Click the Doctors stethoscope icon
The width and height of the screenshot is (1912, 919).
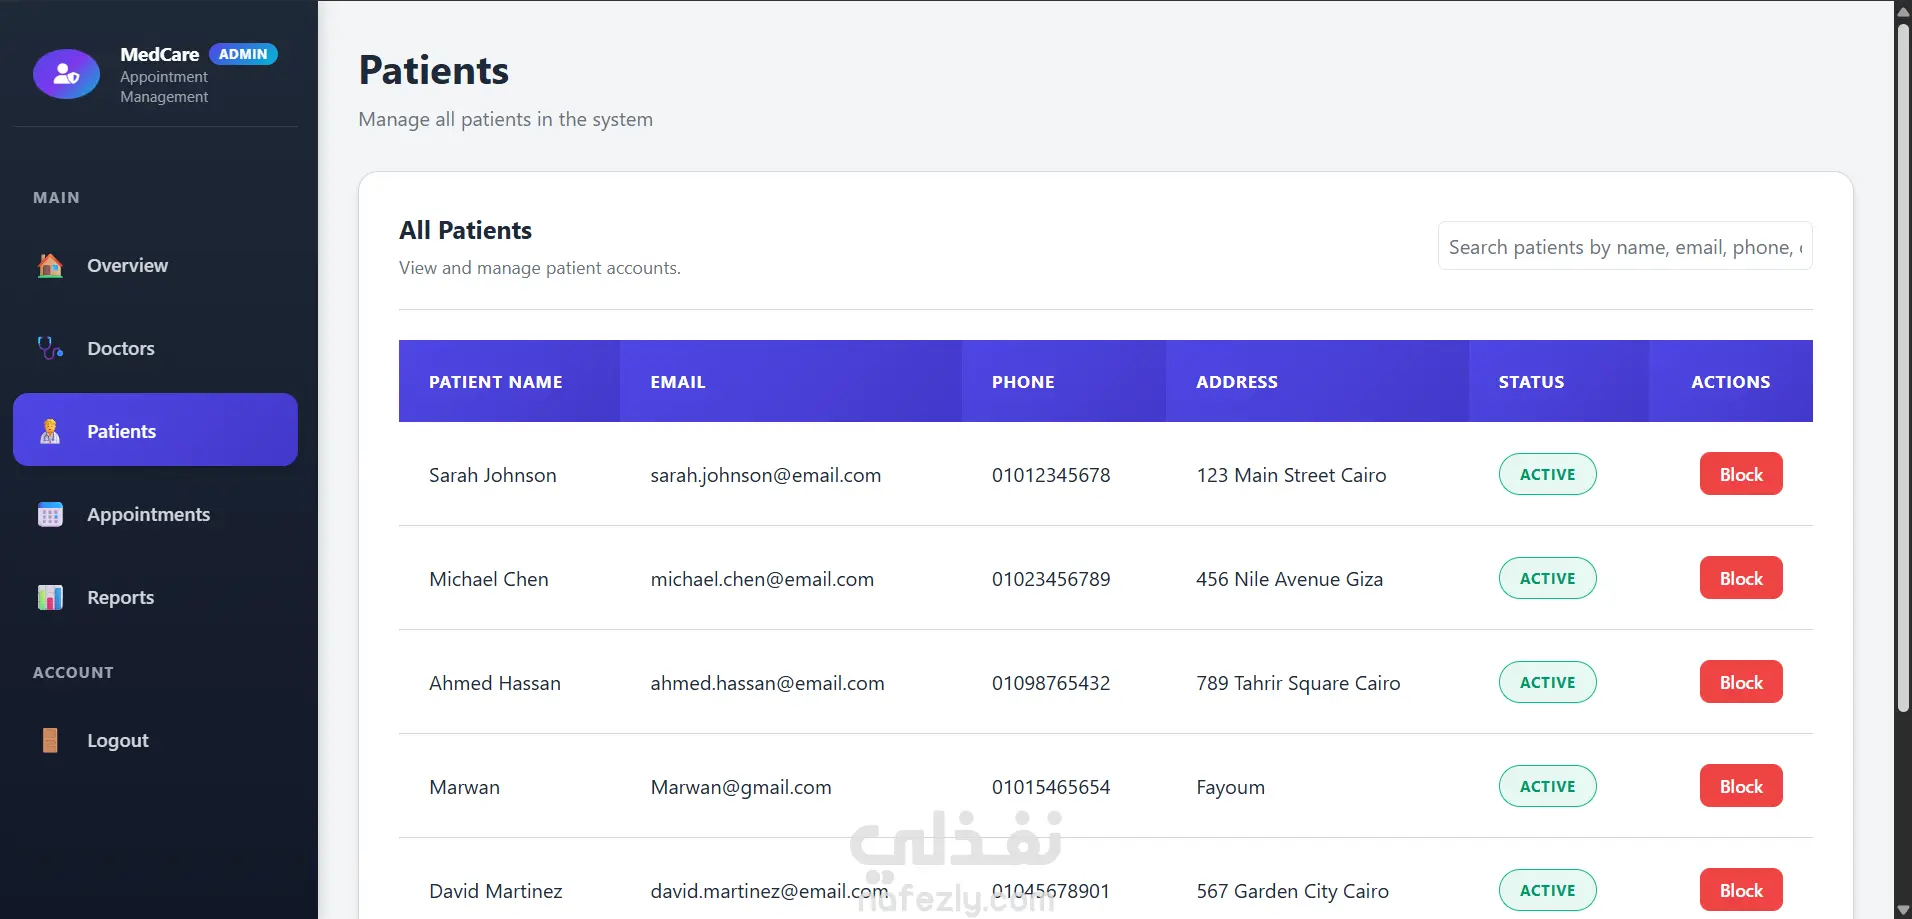pos(50,349)
